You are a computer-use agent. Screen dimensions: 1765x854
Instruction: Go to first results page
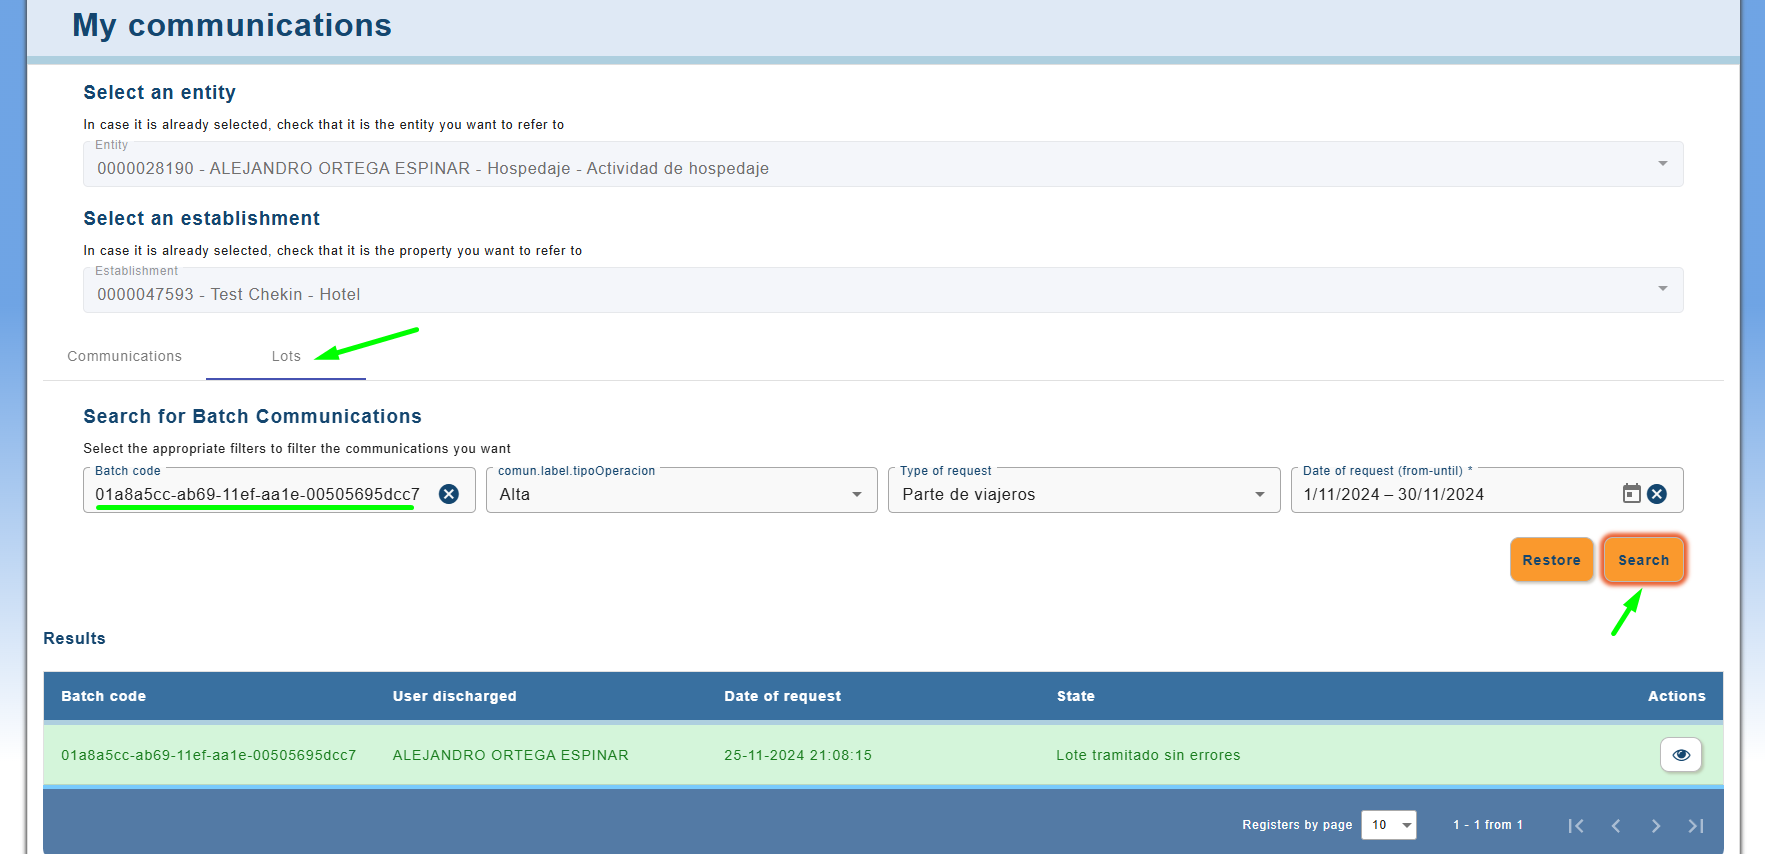click(1576, 826)
